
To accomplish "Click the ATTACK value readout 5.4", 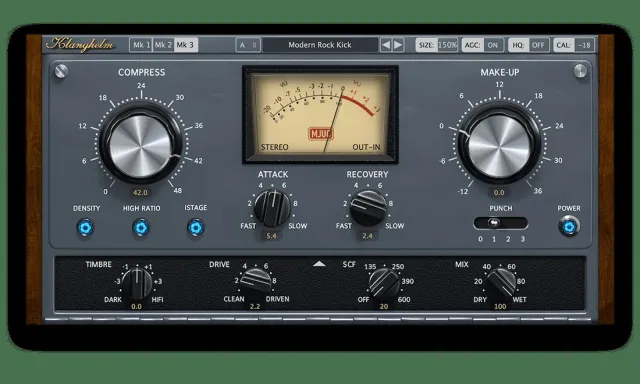I will click(271, 235).
